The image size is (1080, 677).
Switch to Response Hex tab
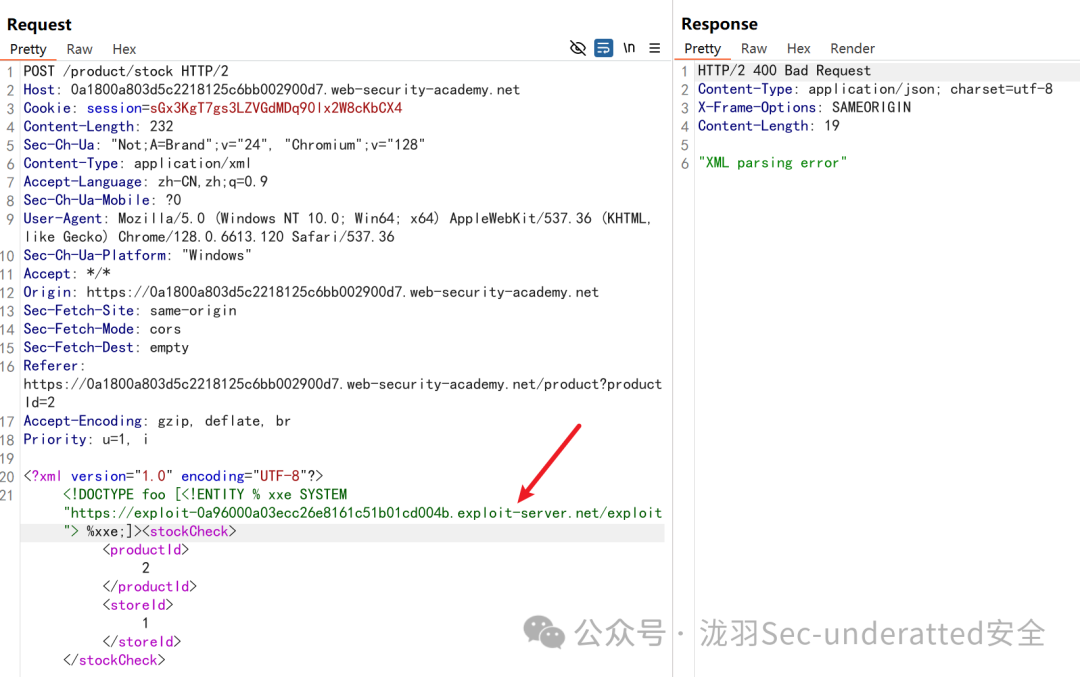pyautogui.click(x=798, y=48)
